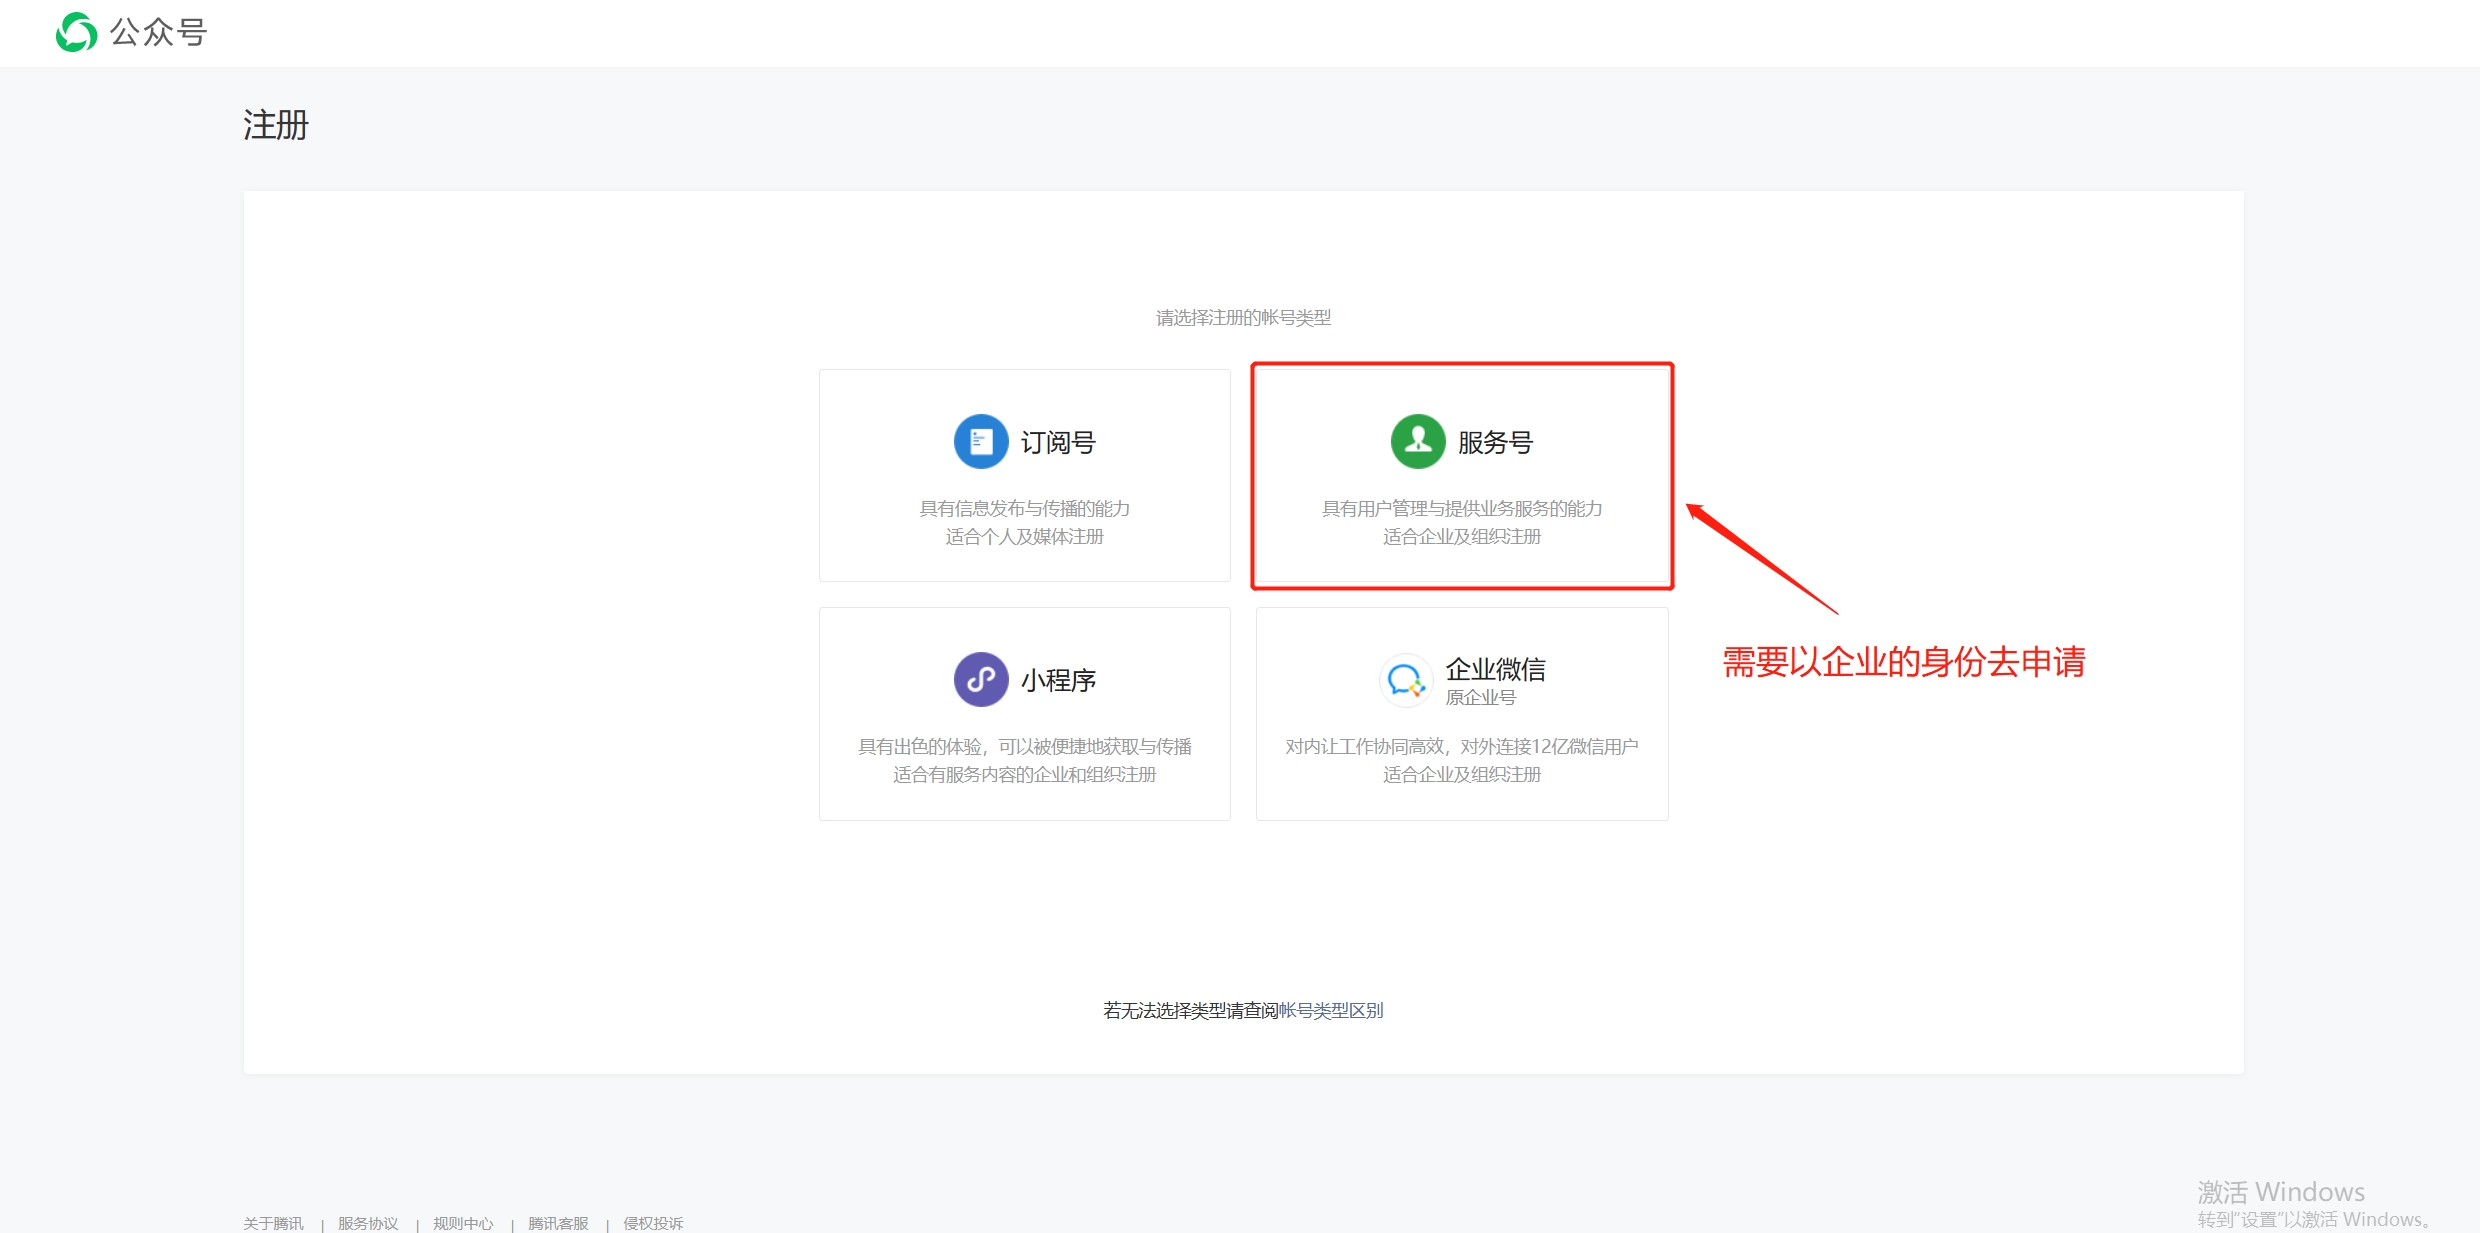Click 适合个人及媒体注册 description text
The image size is (2480, 1233).
[1024, 536]
